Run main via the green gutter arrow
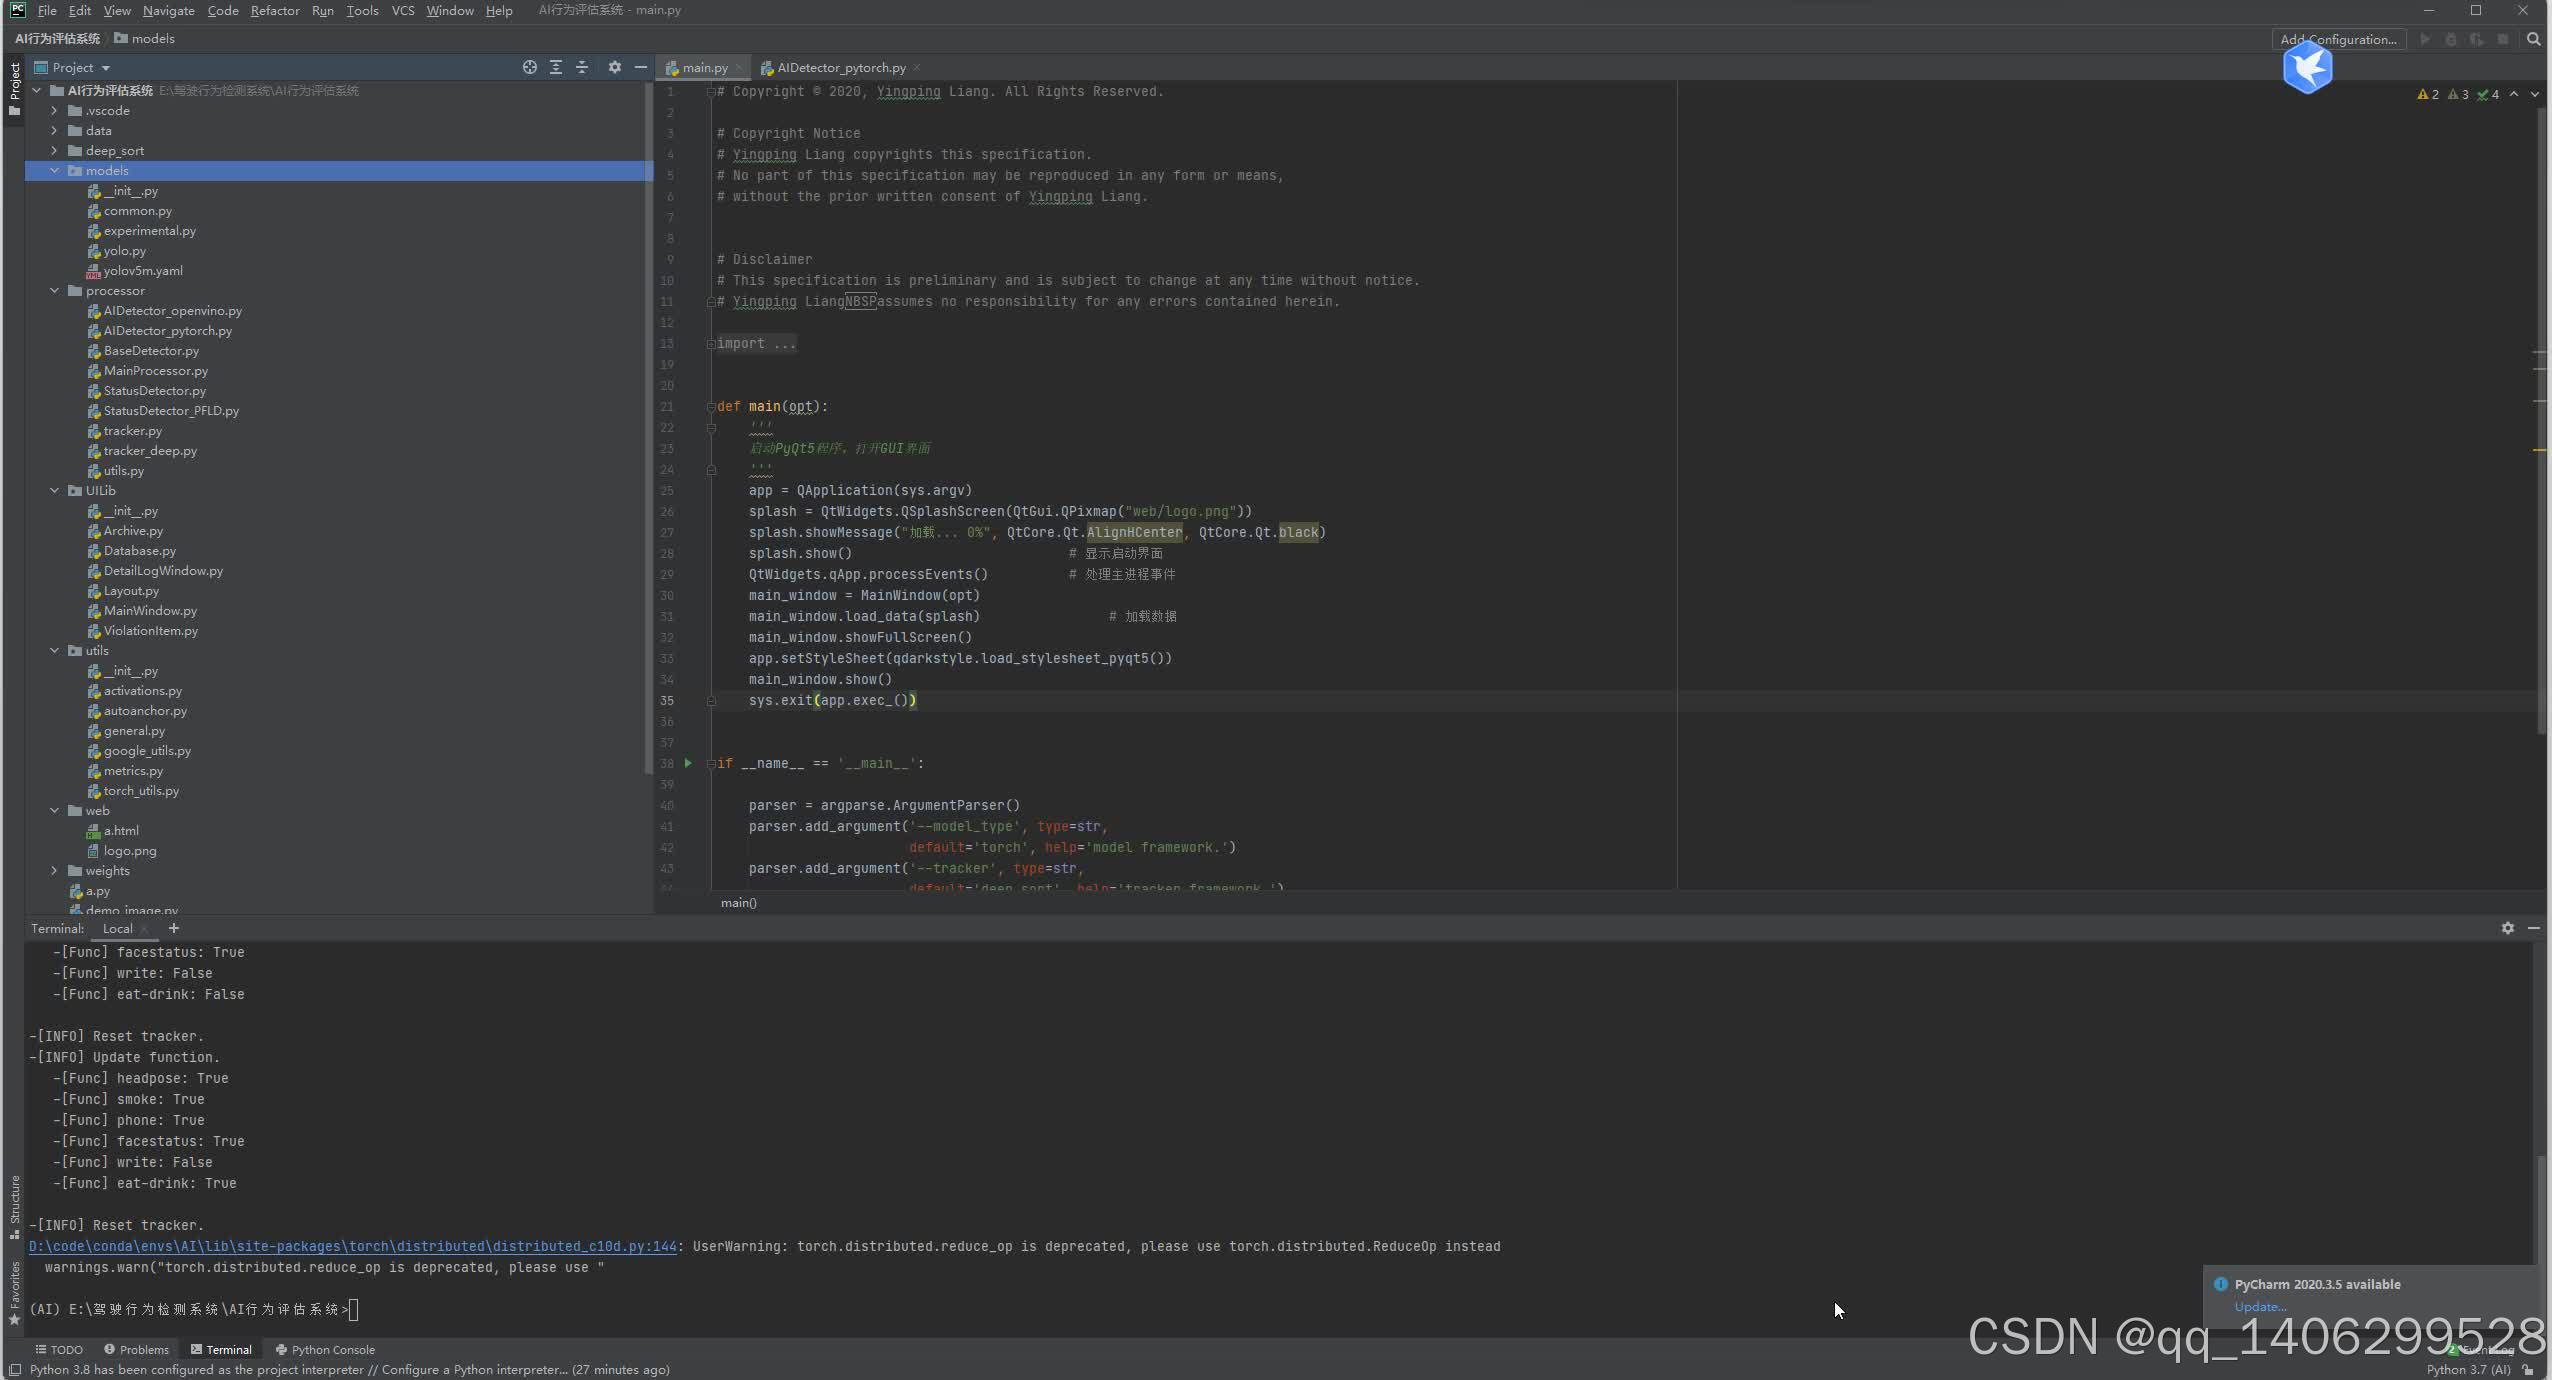2552x1380 pixels. [688, 763]
